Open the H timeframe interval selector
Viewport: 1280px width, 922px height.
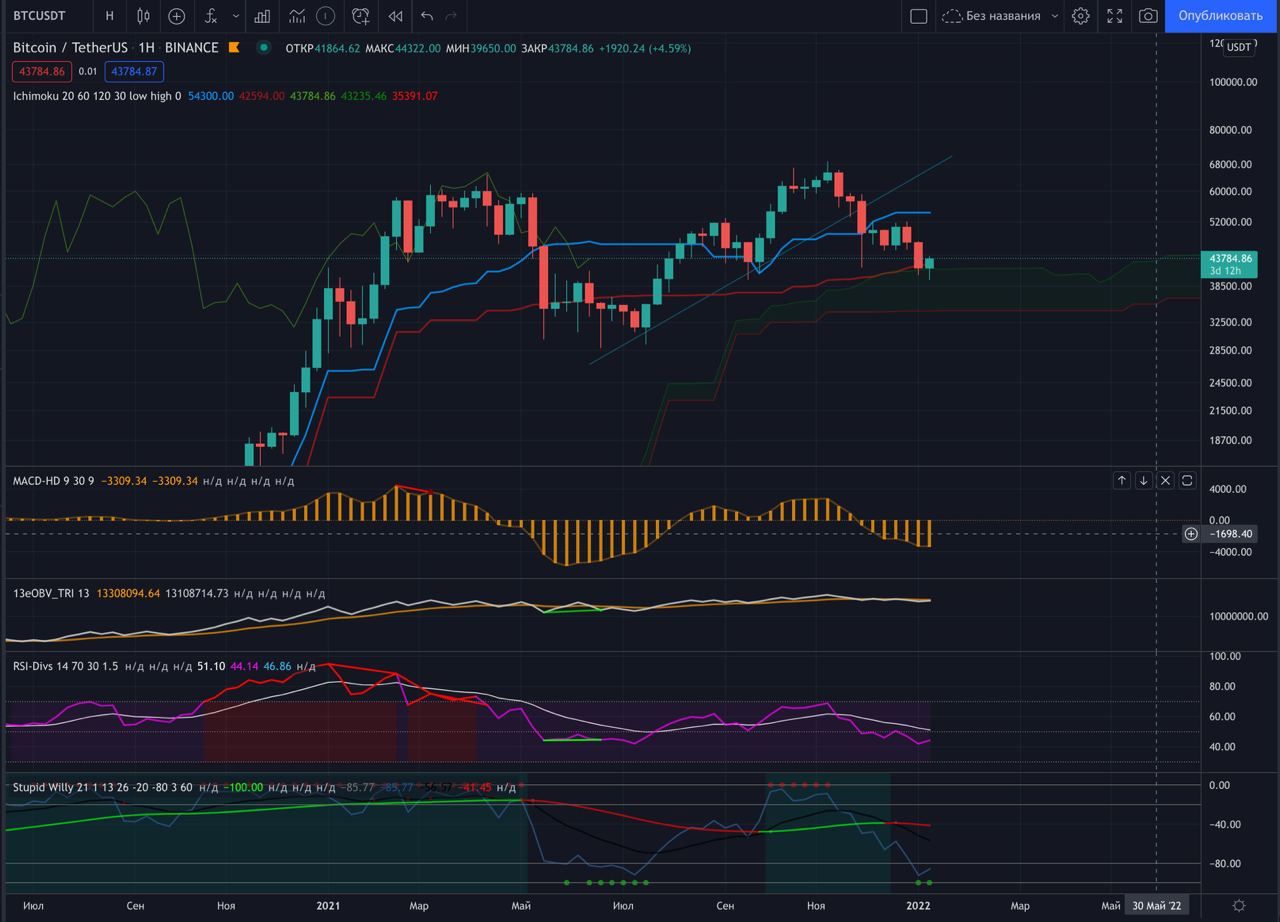pyautogui.click(x=109, y=16)
